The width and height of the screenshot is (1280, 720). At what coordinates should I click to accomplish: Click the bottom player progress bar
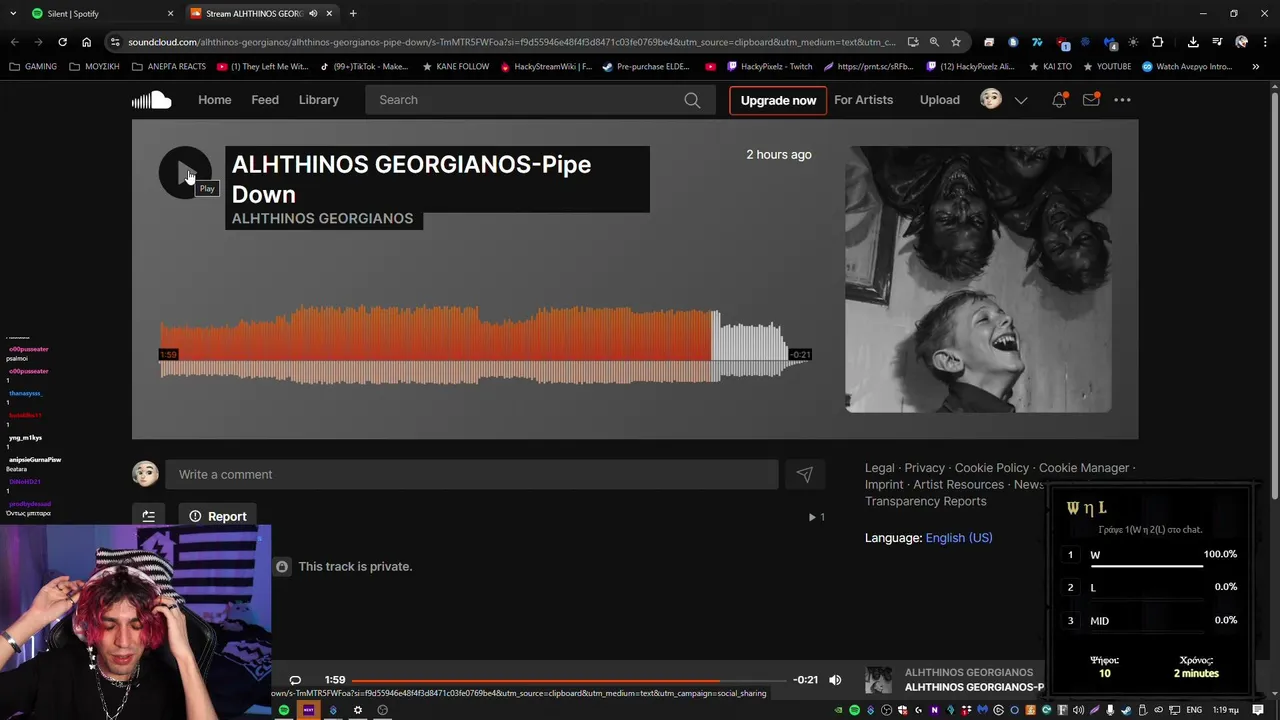click(x=569, y=680)
